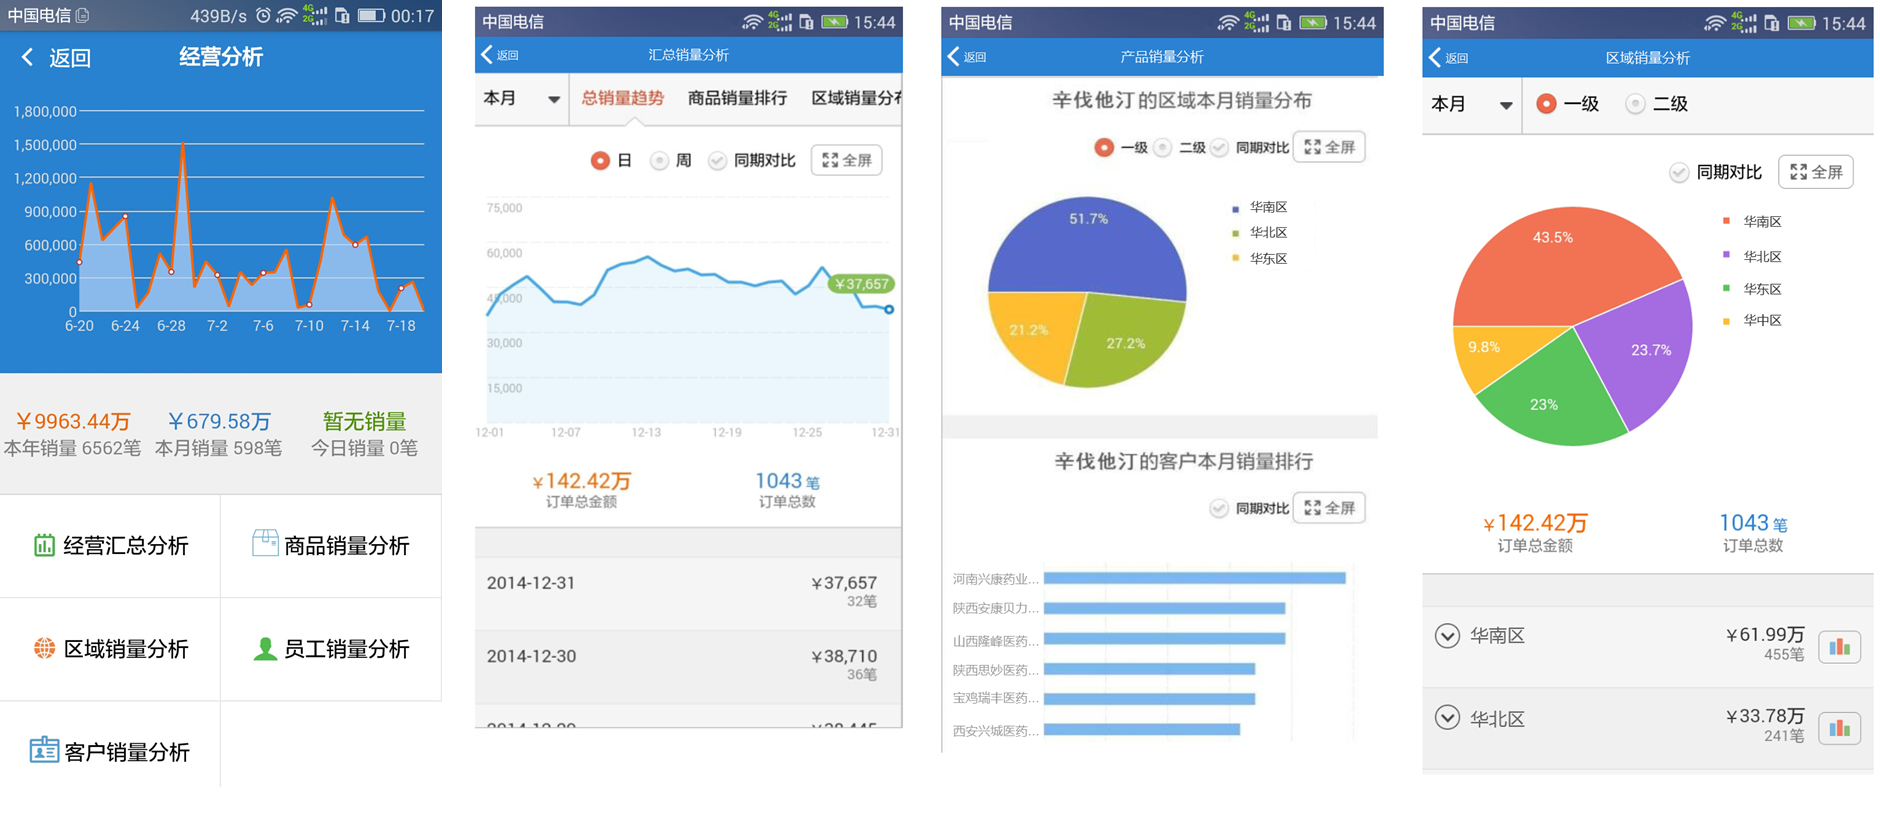This screenshot has height=817, width=1880.
Task: Open bar chart icon for 华北区 row
Action: [x=1839, y=728]
